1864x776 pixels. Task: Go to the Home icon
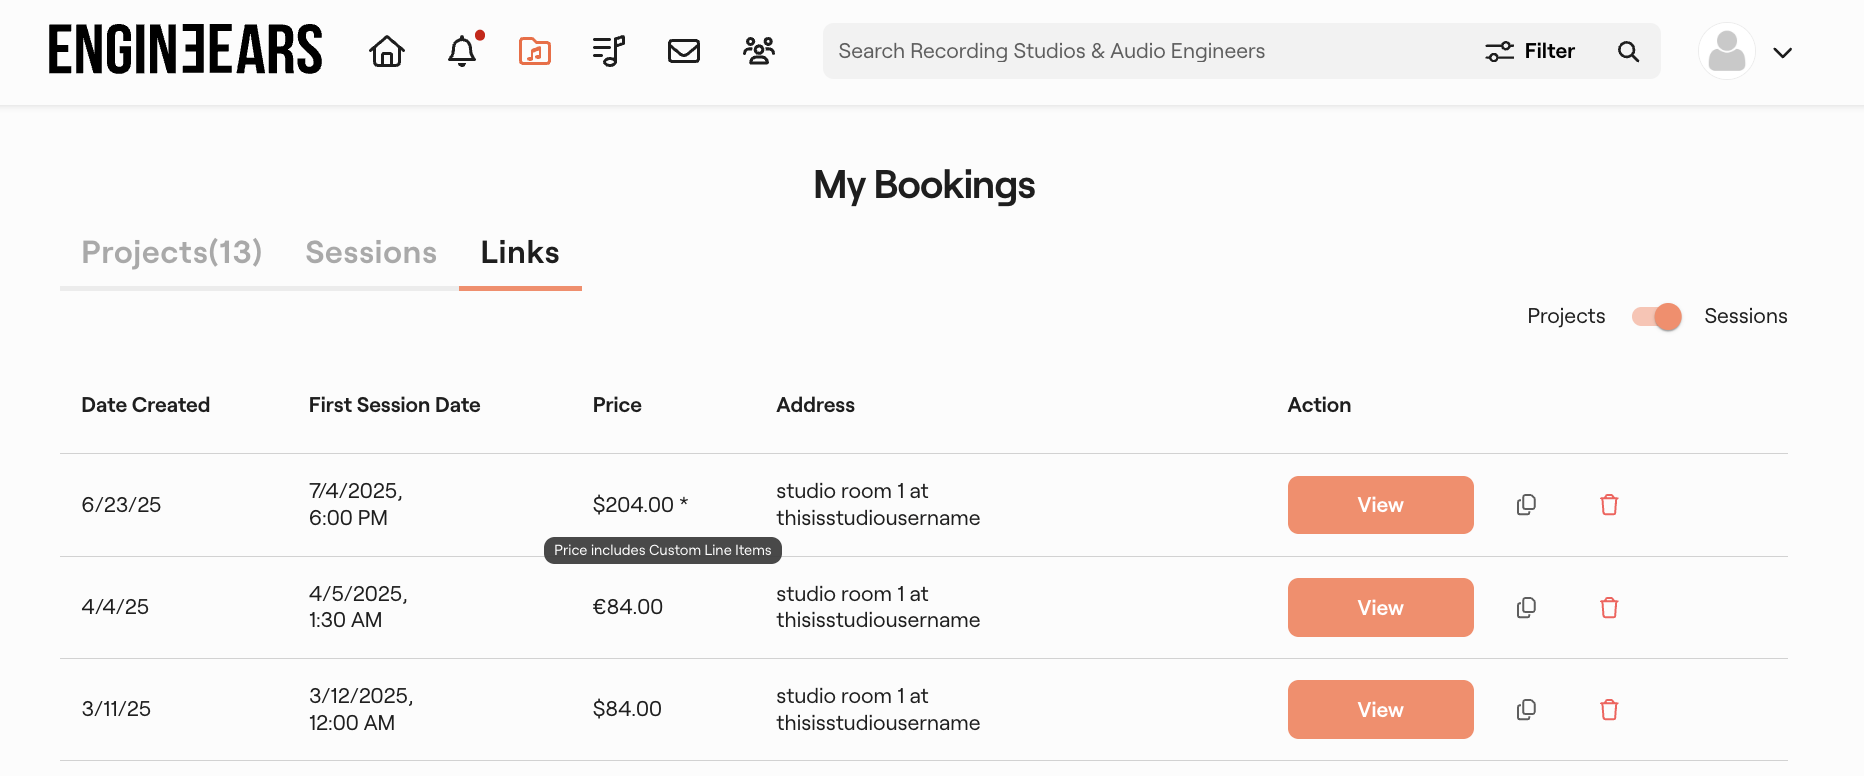tap(387, 51)
